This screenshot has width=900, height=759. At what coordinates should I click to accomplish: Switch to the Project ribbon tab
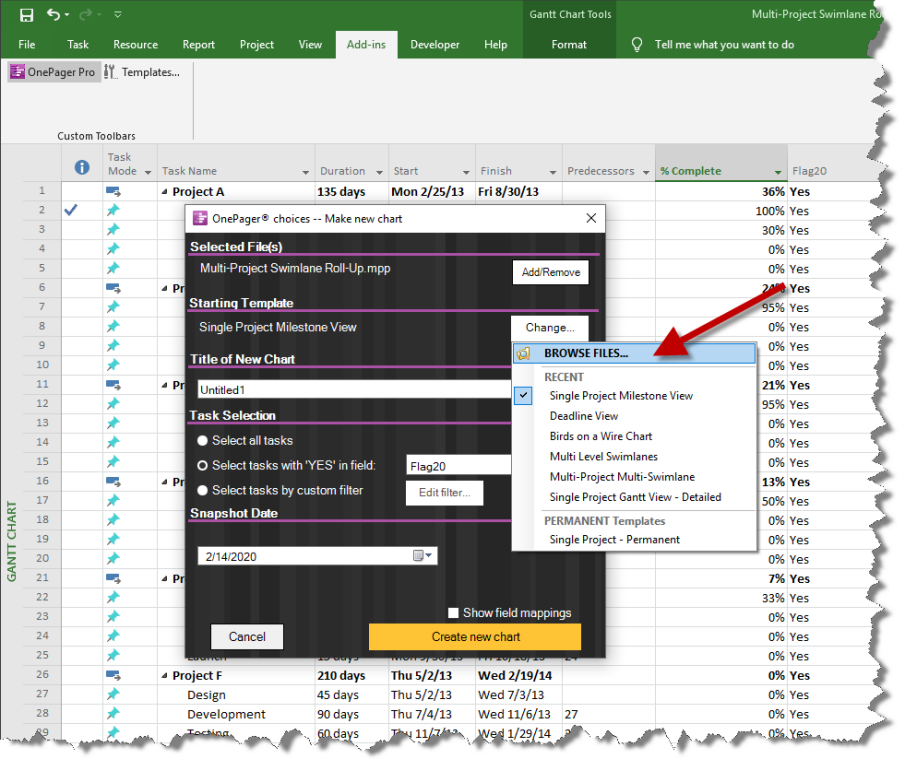pos(257,44)
